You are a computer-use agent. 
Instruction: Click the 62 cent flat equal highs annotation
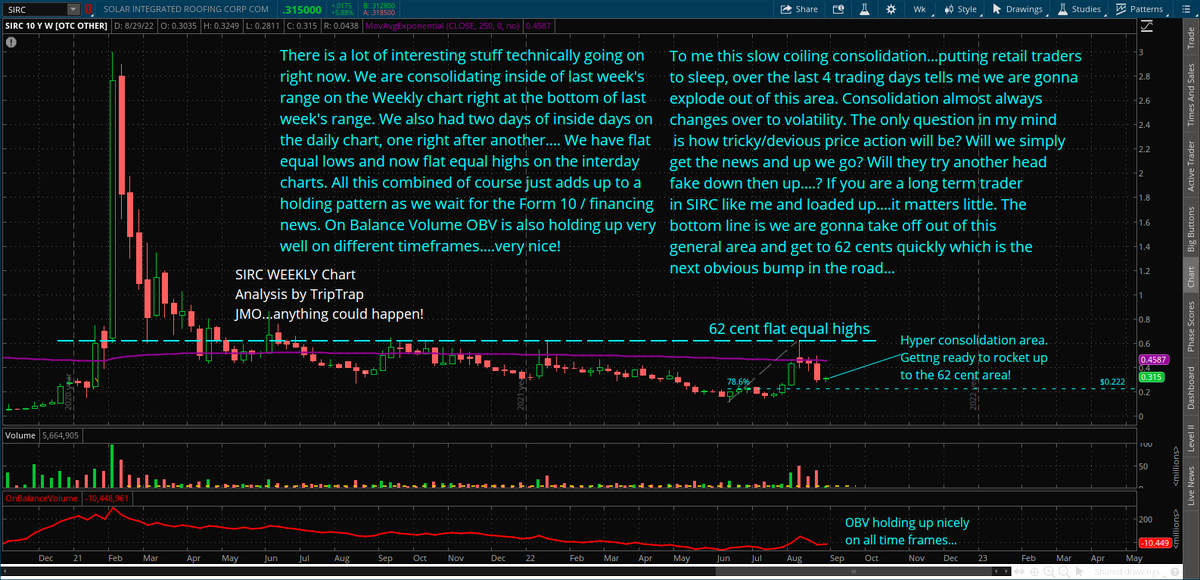(x=789, y=328)
